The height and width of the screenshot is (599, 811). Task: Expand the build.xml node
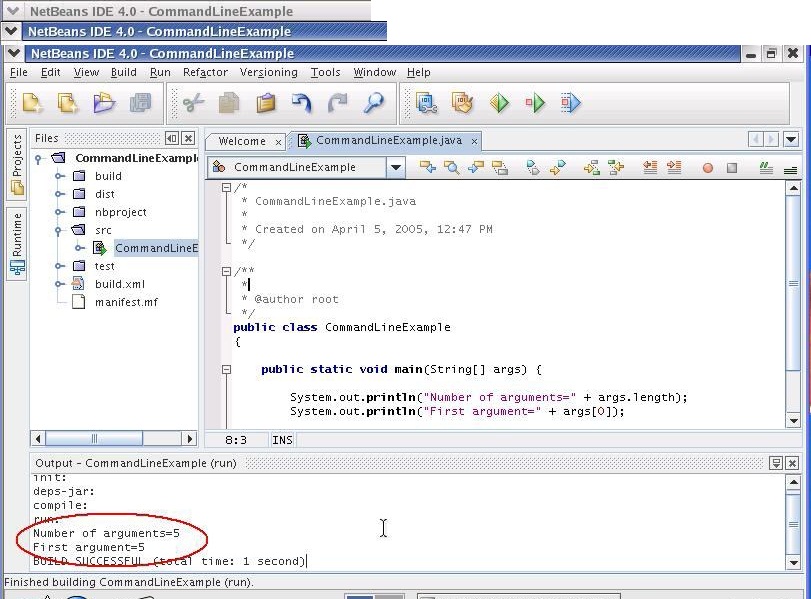60,283
